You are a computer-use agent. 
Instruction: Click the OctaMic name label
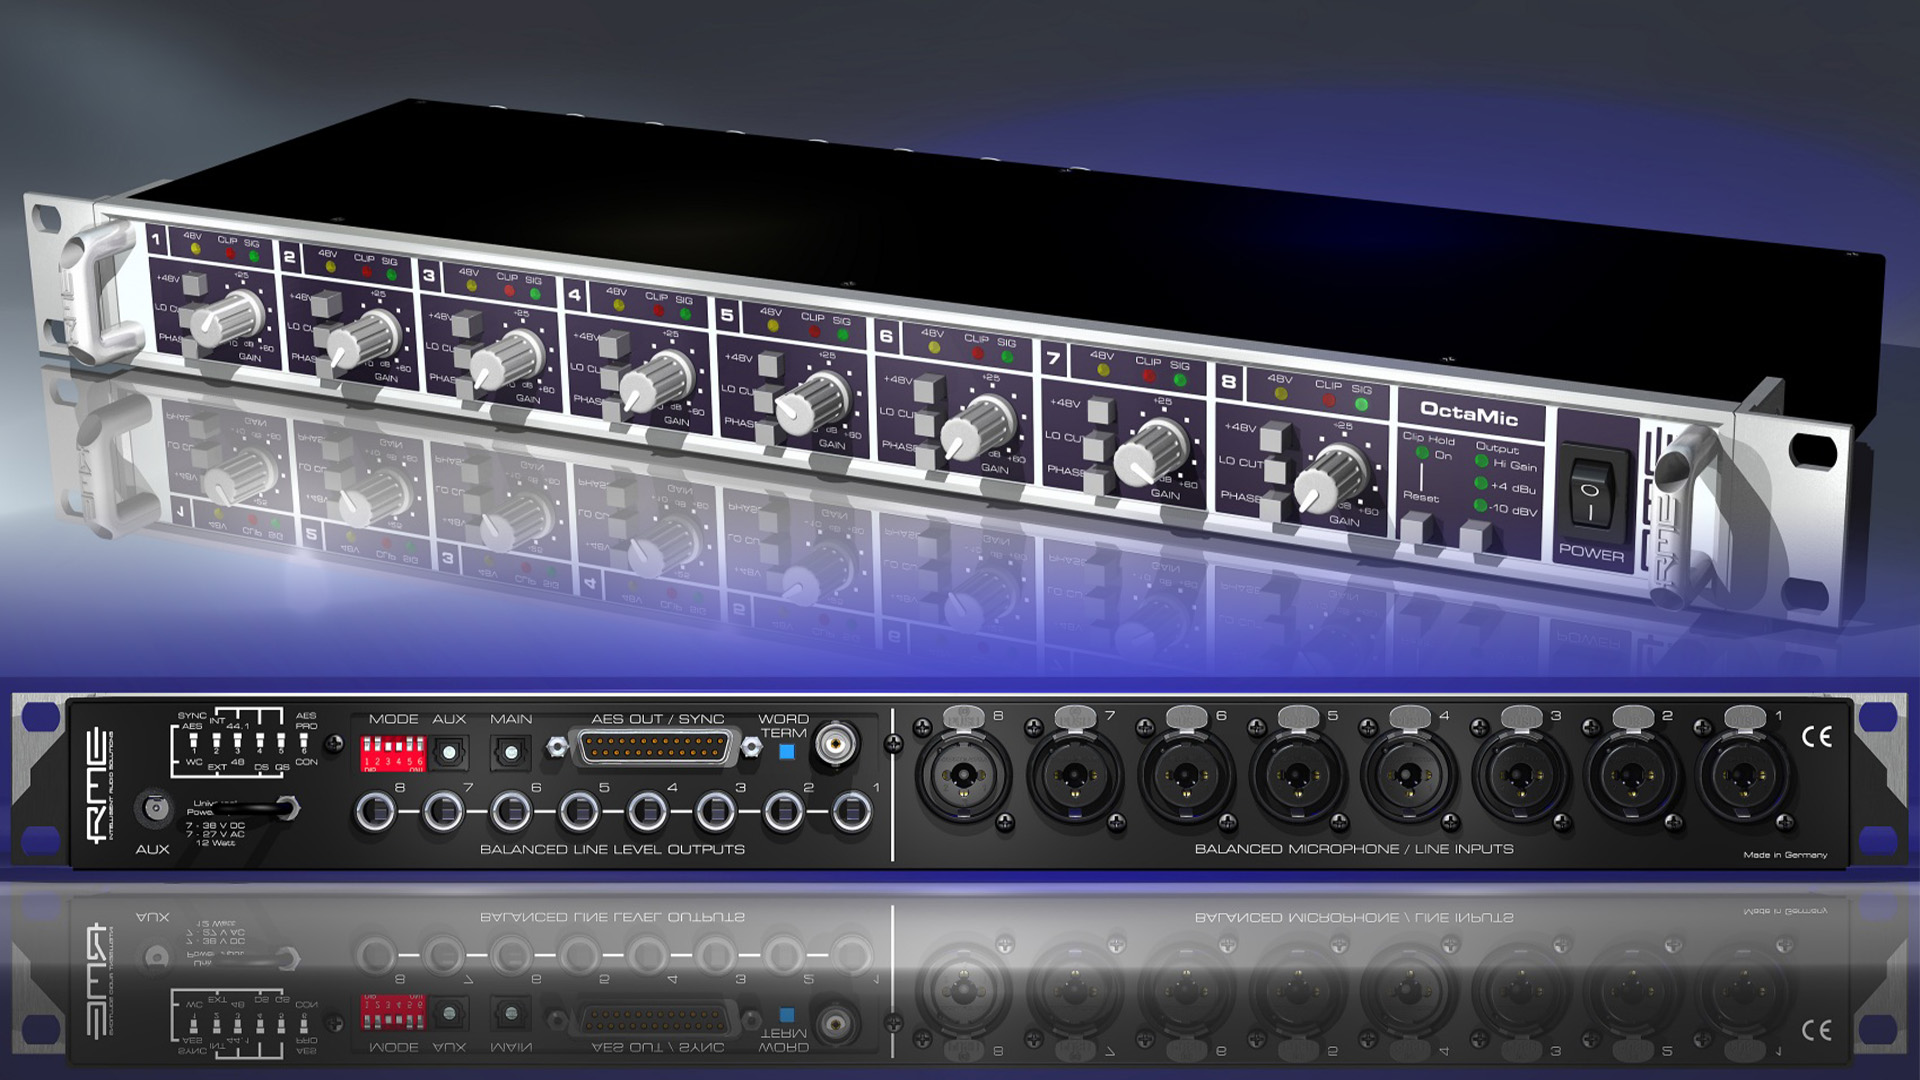[1469, 412]
